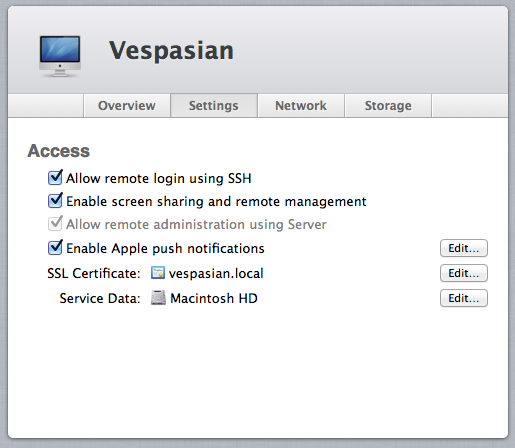
Task: Click the Macintosh HD volume label
Action: tap(214, 298)
